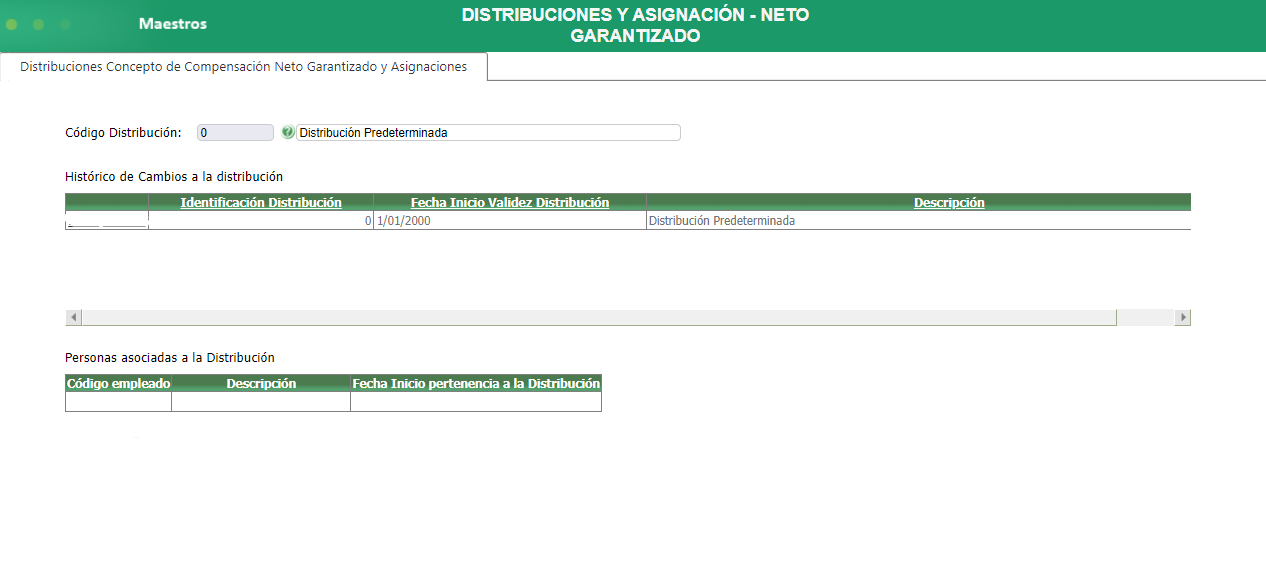Click the first green dot in the title bar
Image resolution: width=1266 pixels, height=585 pixels.
point(10,25)
